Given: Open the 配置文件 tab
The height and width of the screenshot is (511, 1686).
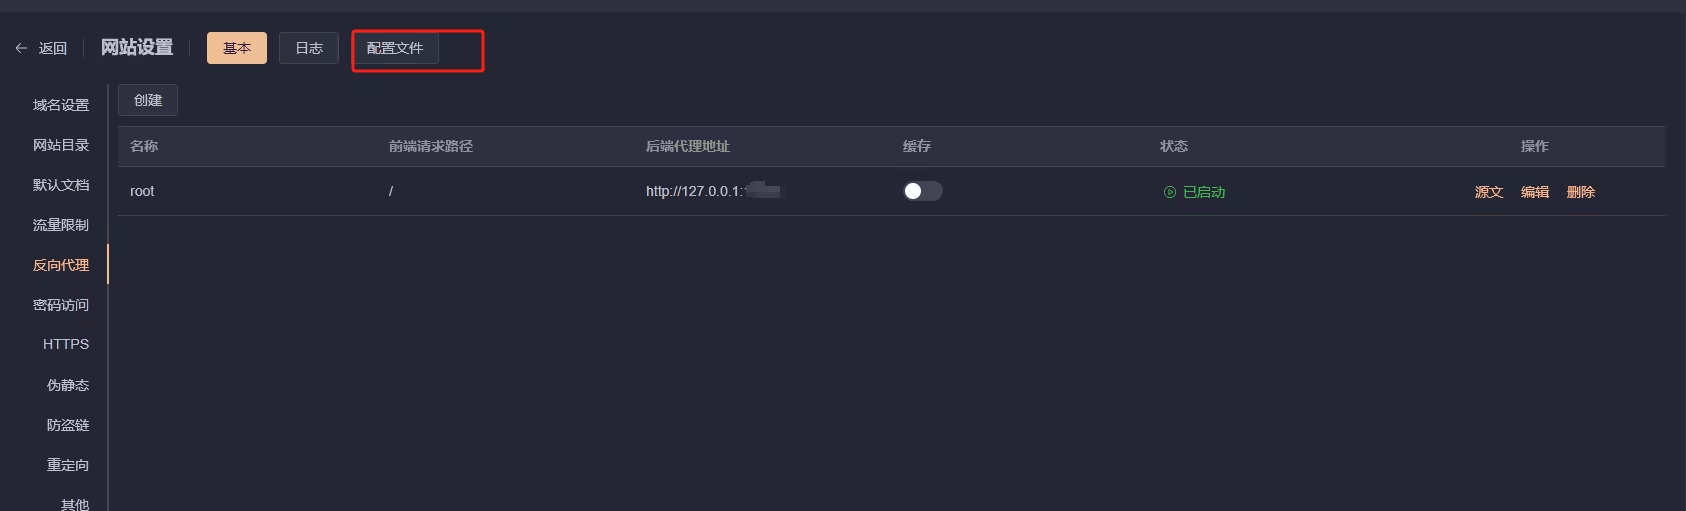Looking at the screenshot, I should (x=395, y=48).
